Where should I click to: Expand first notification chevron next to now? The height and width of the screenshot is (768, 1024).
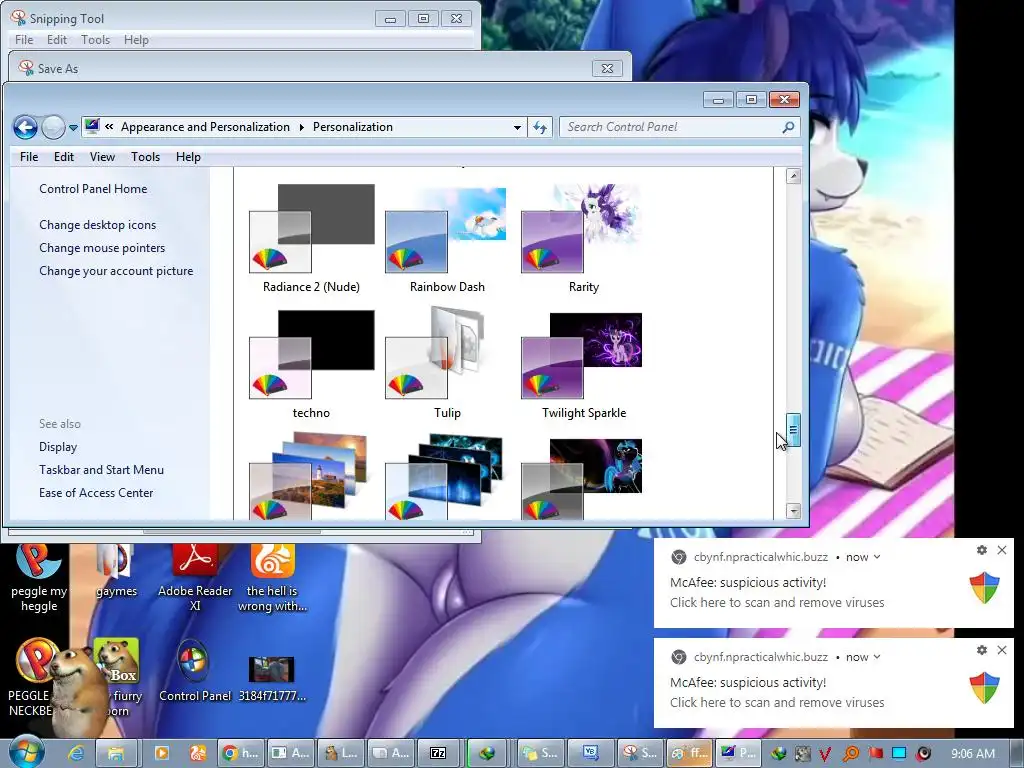click(x=877, y=557)
